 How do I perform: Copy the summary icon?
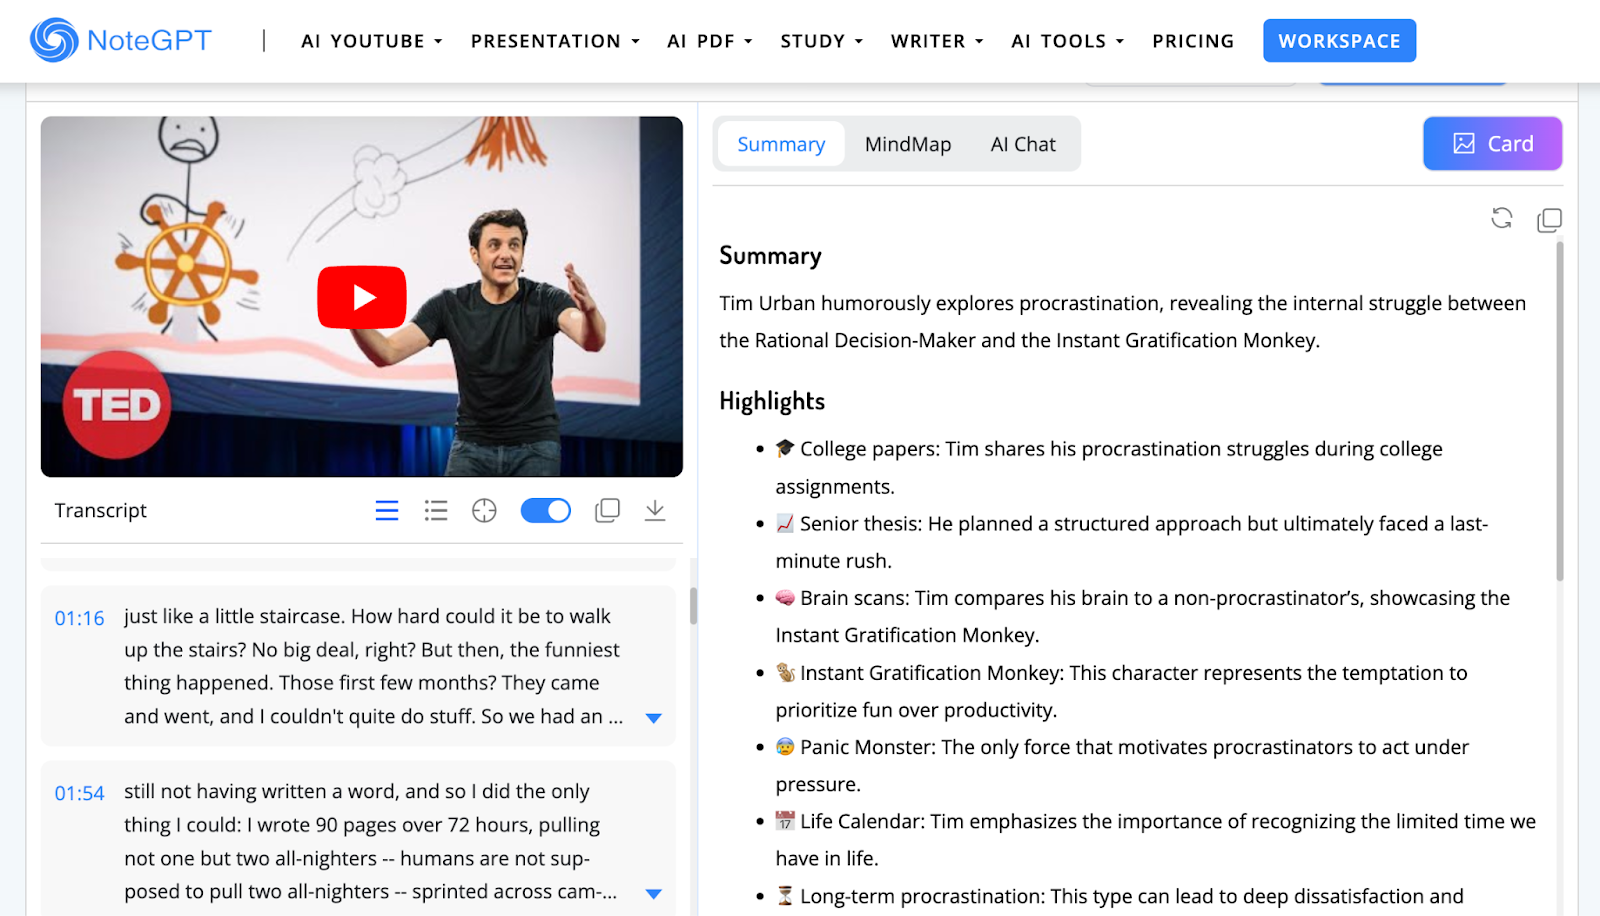click(x=1549, y=219)
